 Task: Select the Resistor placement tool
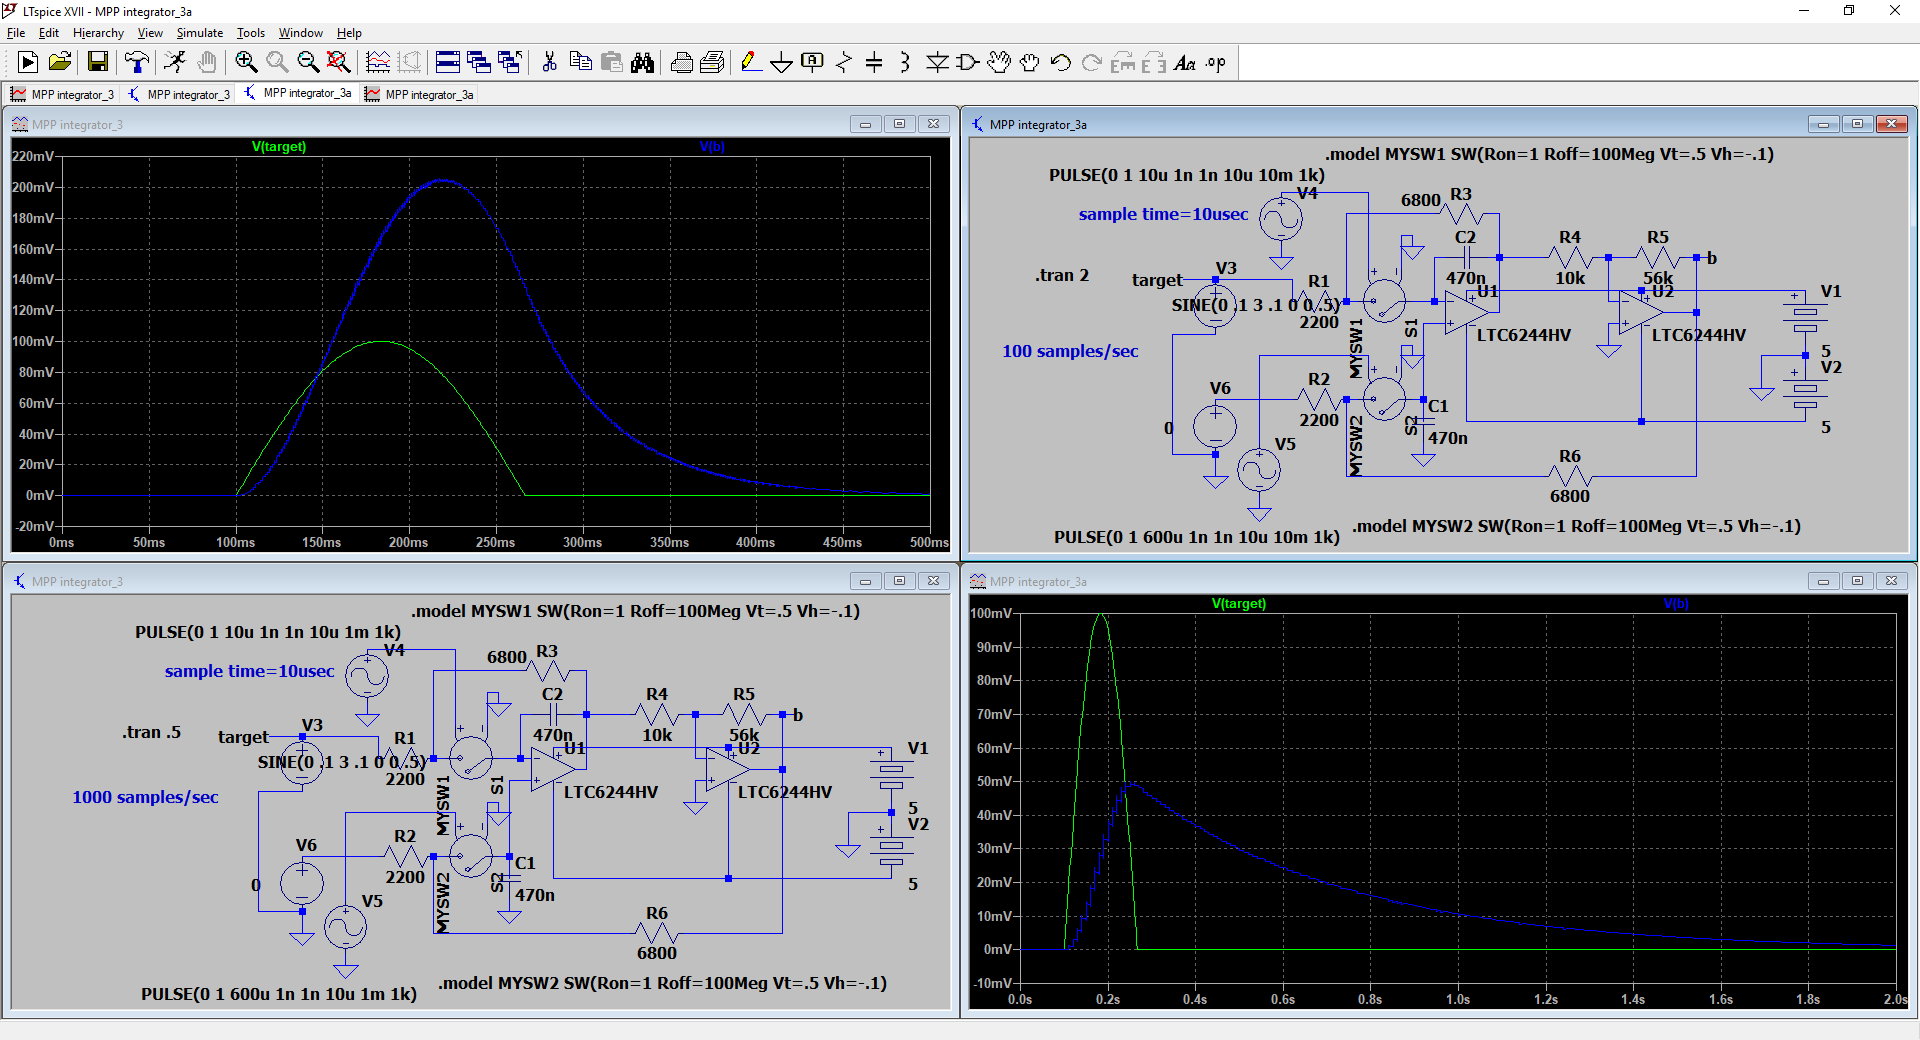click(x=843, y=63)
